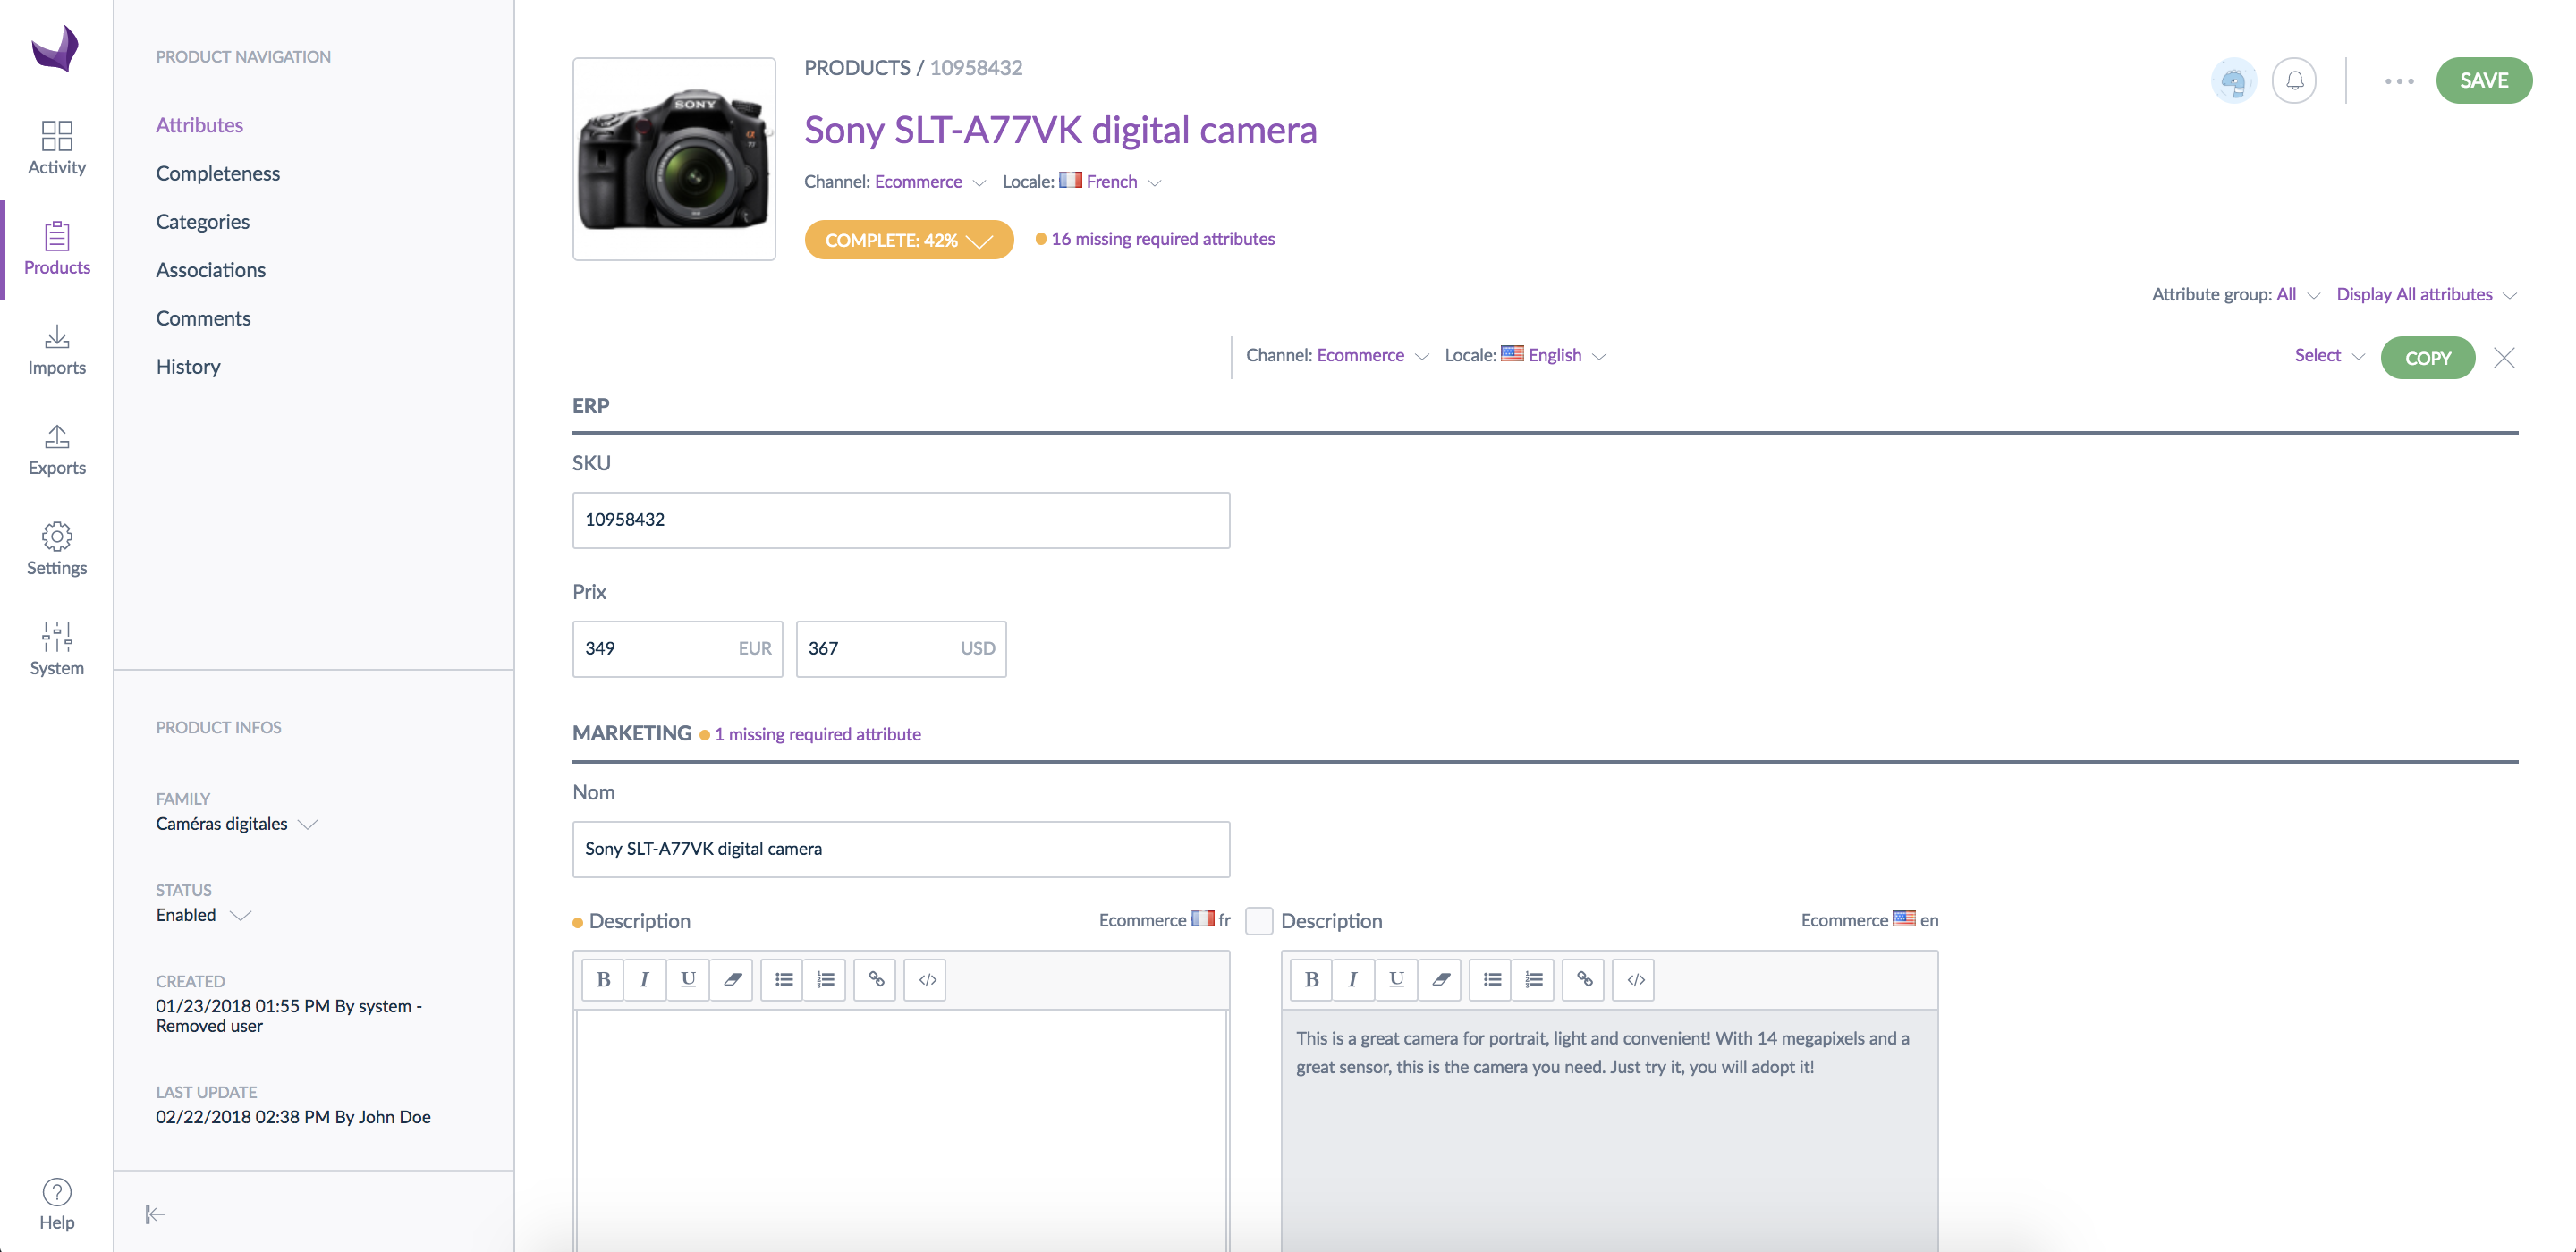Click the notifications bell icon
The image size is (2576, 1252).
[x=2294, y=80]
